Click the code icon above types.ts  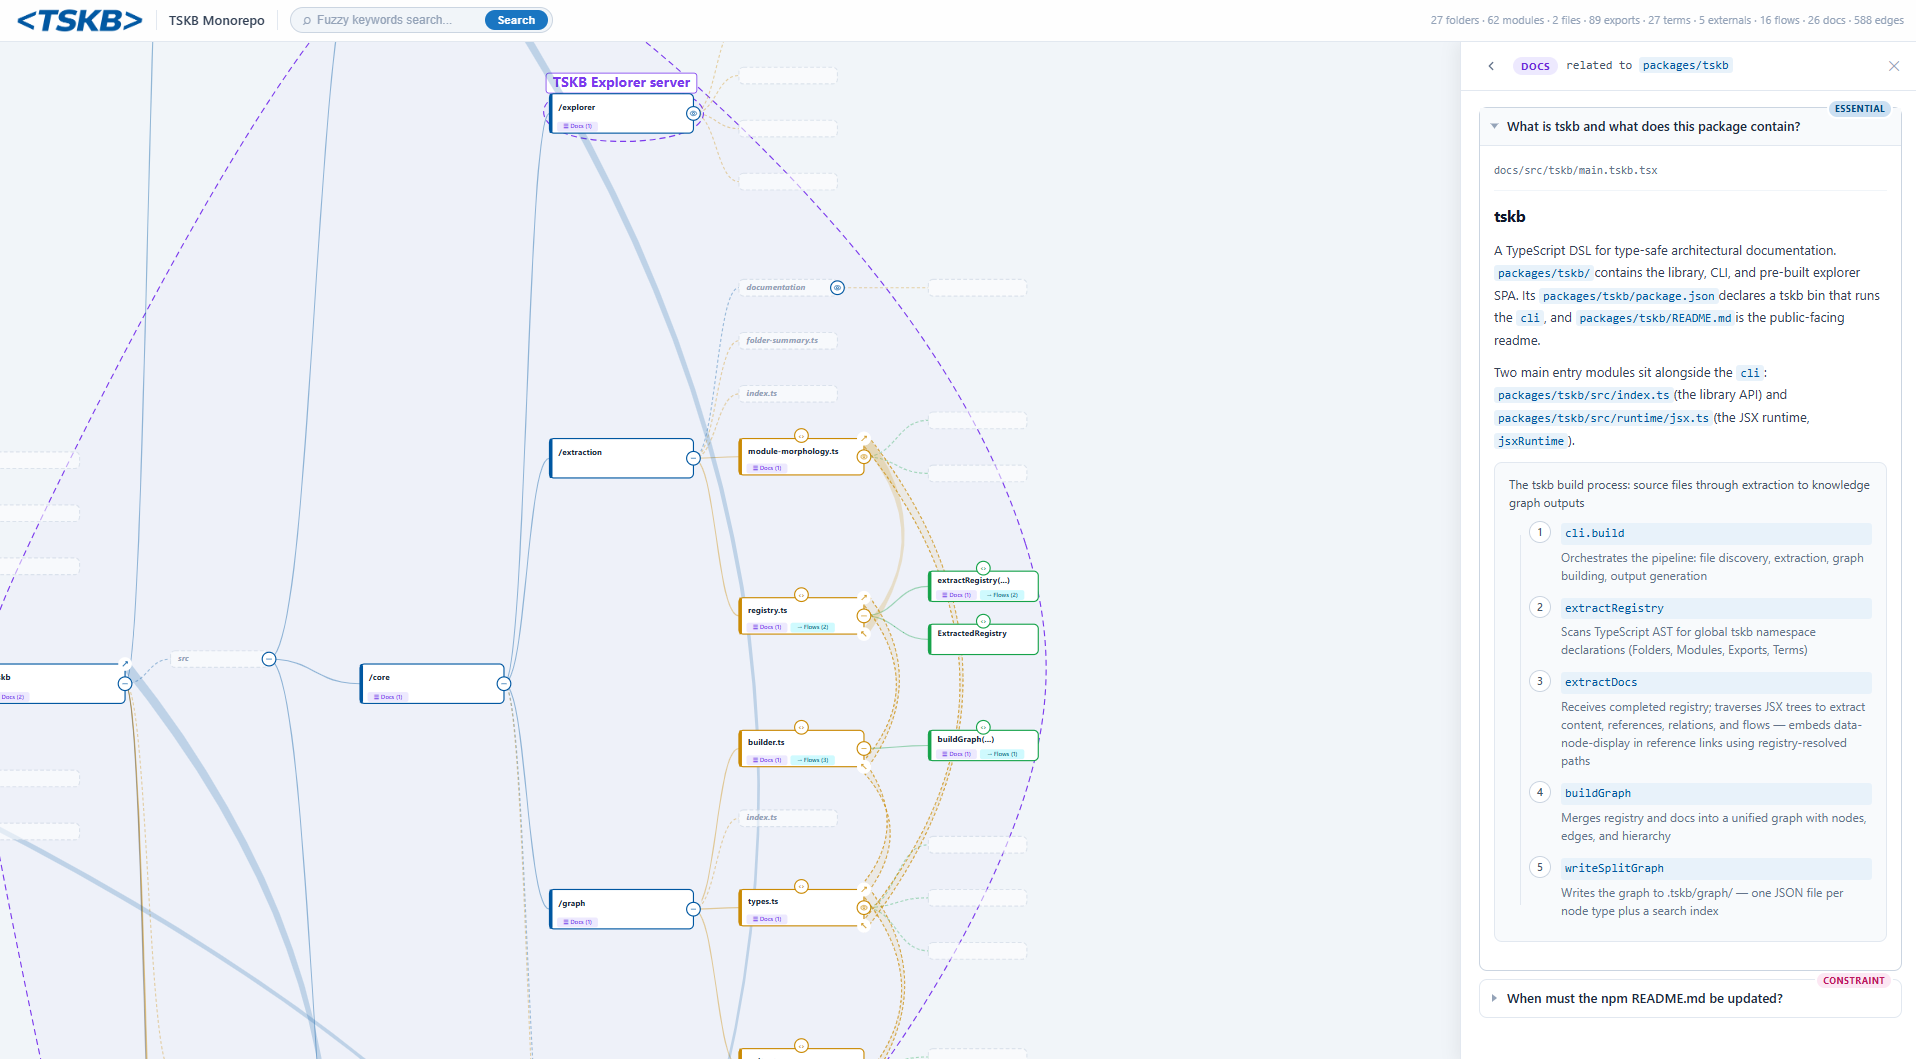(x=801, y=886)
